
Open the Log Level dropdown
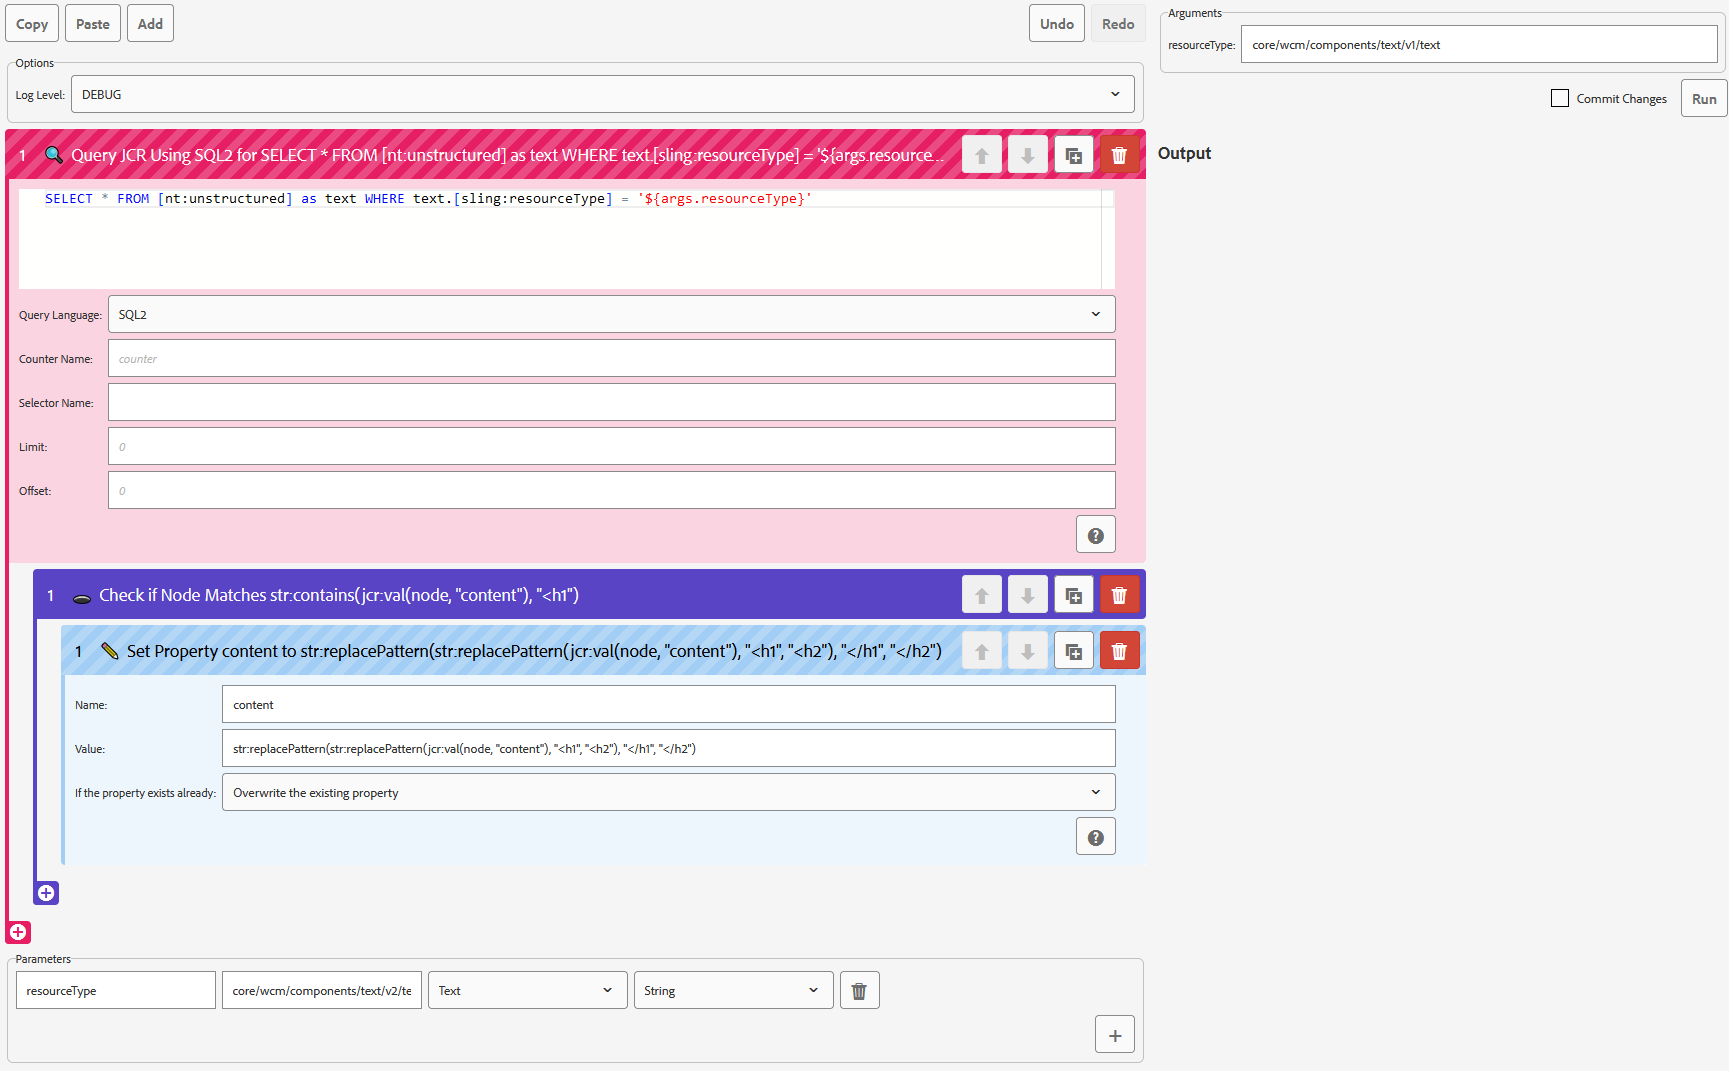(603, 94)
